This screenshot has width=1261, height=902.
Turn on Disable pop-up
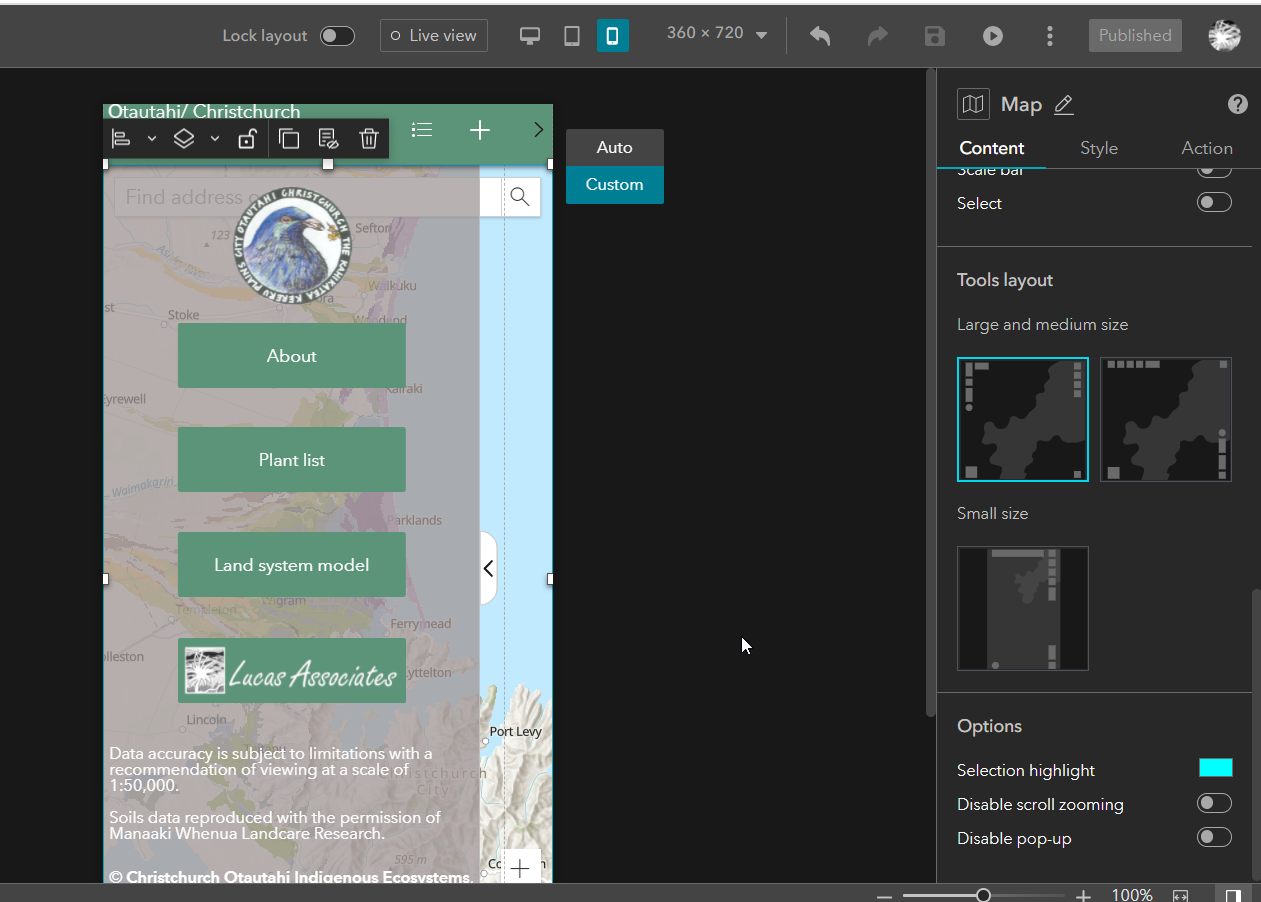tap(1214, 837)
